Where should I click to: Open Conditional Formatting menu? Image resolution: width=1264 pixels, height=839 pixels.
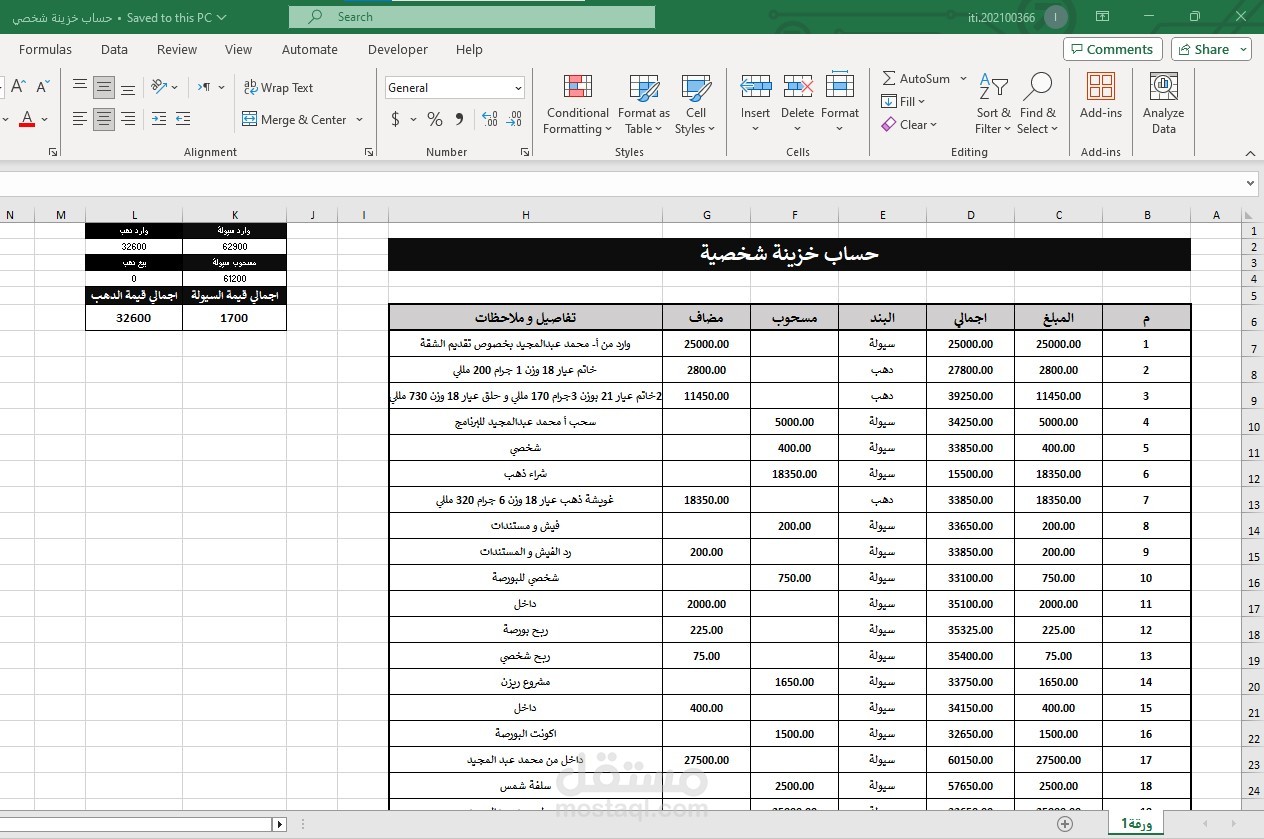coord(577,105)
